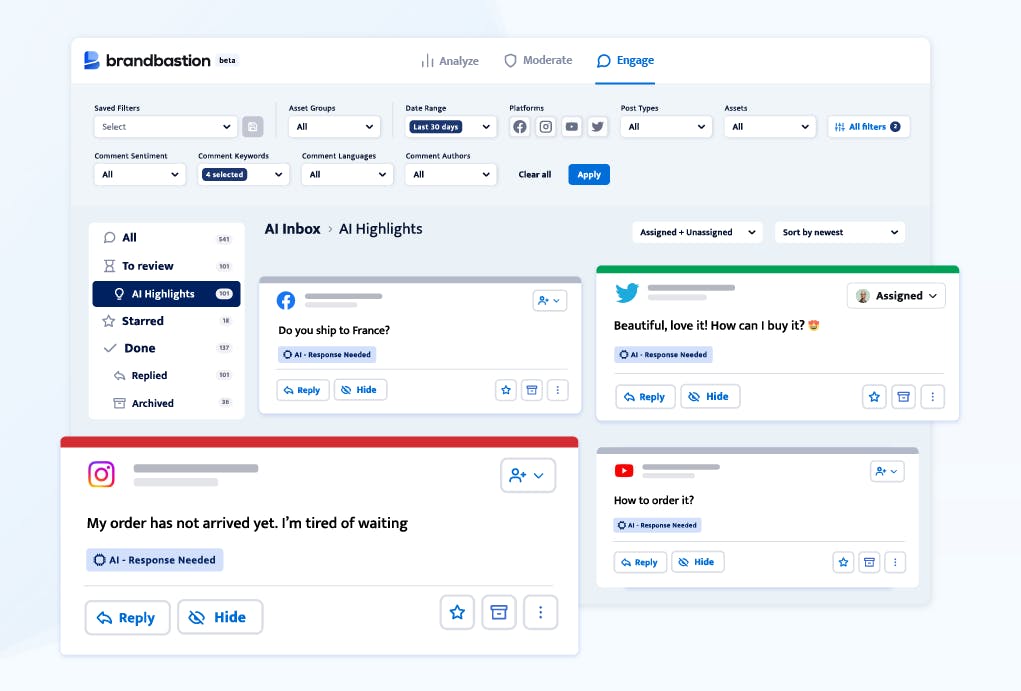Screen dimensions: 1021x691
Task: Open the Starred folder
Action: (167, 320)
